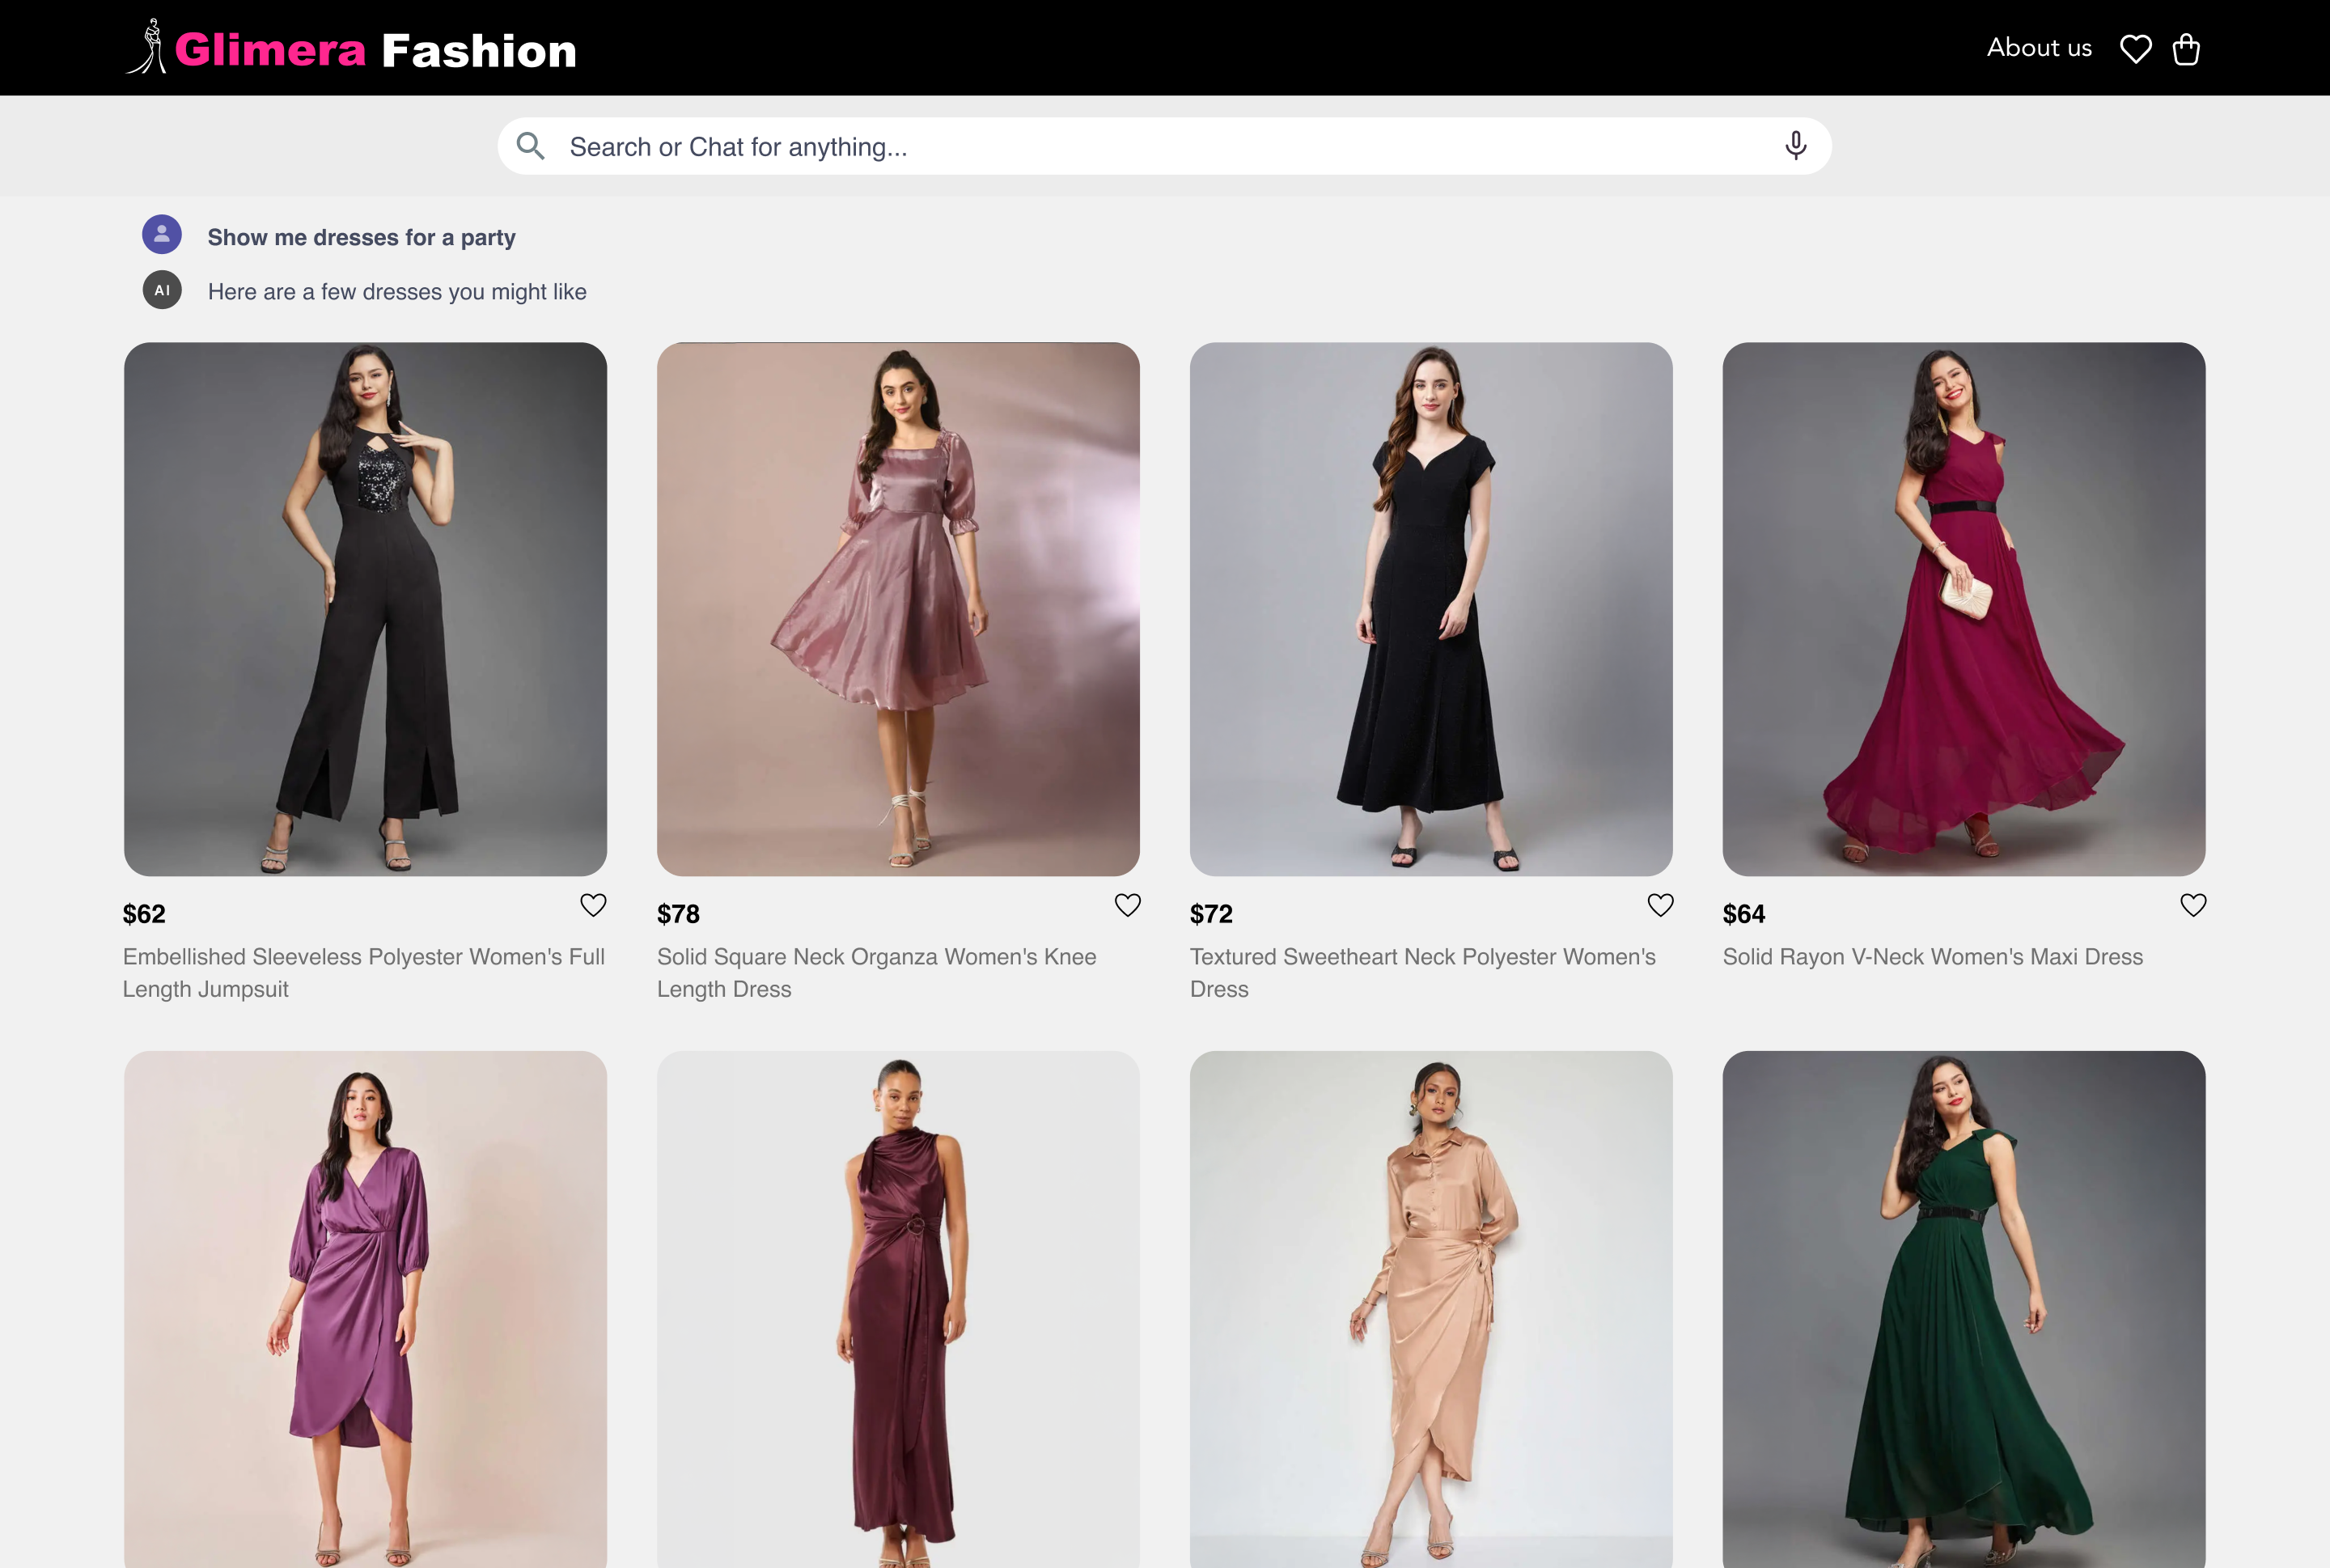Click 'Here are a few dresses' reply
2330x1568 pixels.
397,292
